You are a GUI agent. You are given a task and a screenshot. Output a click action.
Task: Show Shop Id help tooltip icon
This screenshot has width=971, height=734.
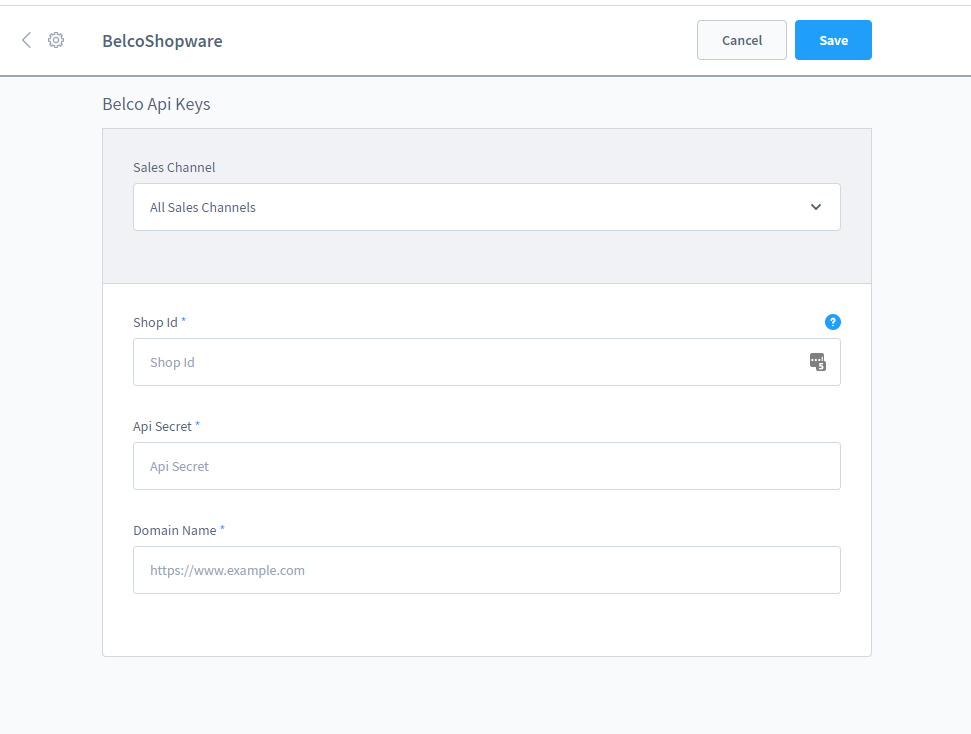pyautogui.click(x=832, y=322)
